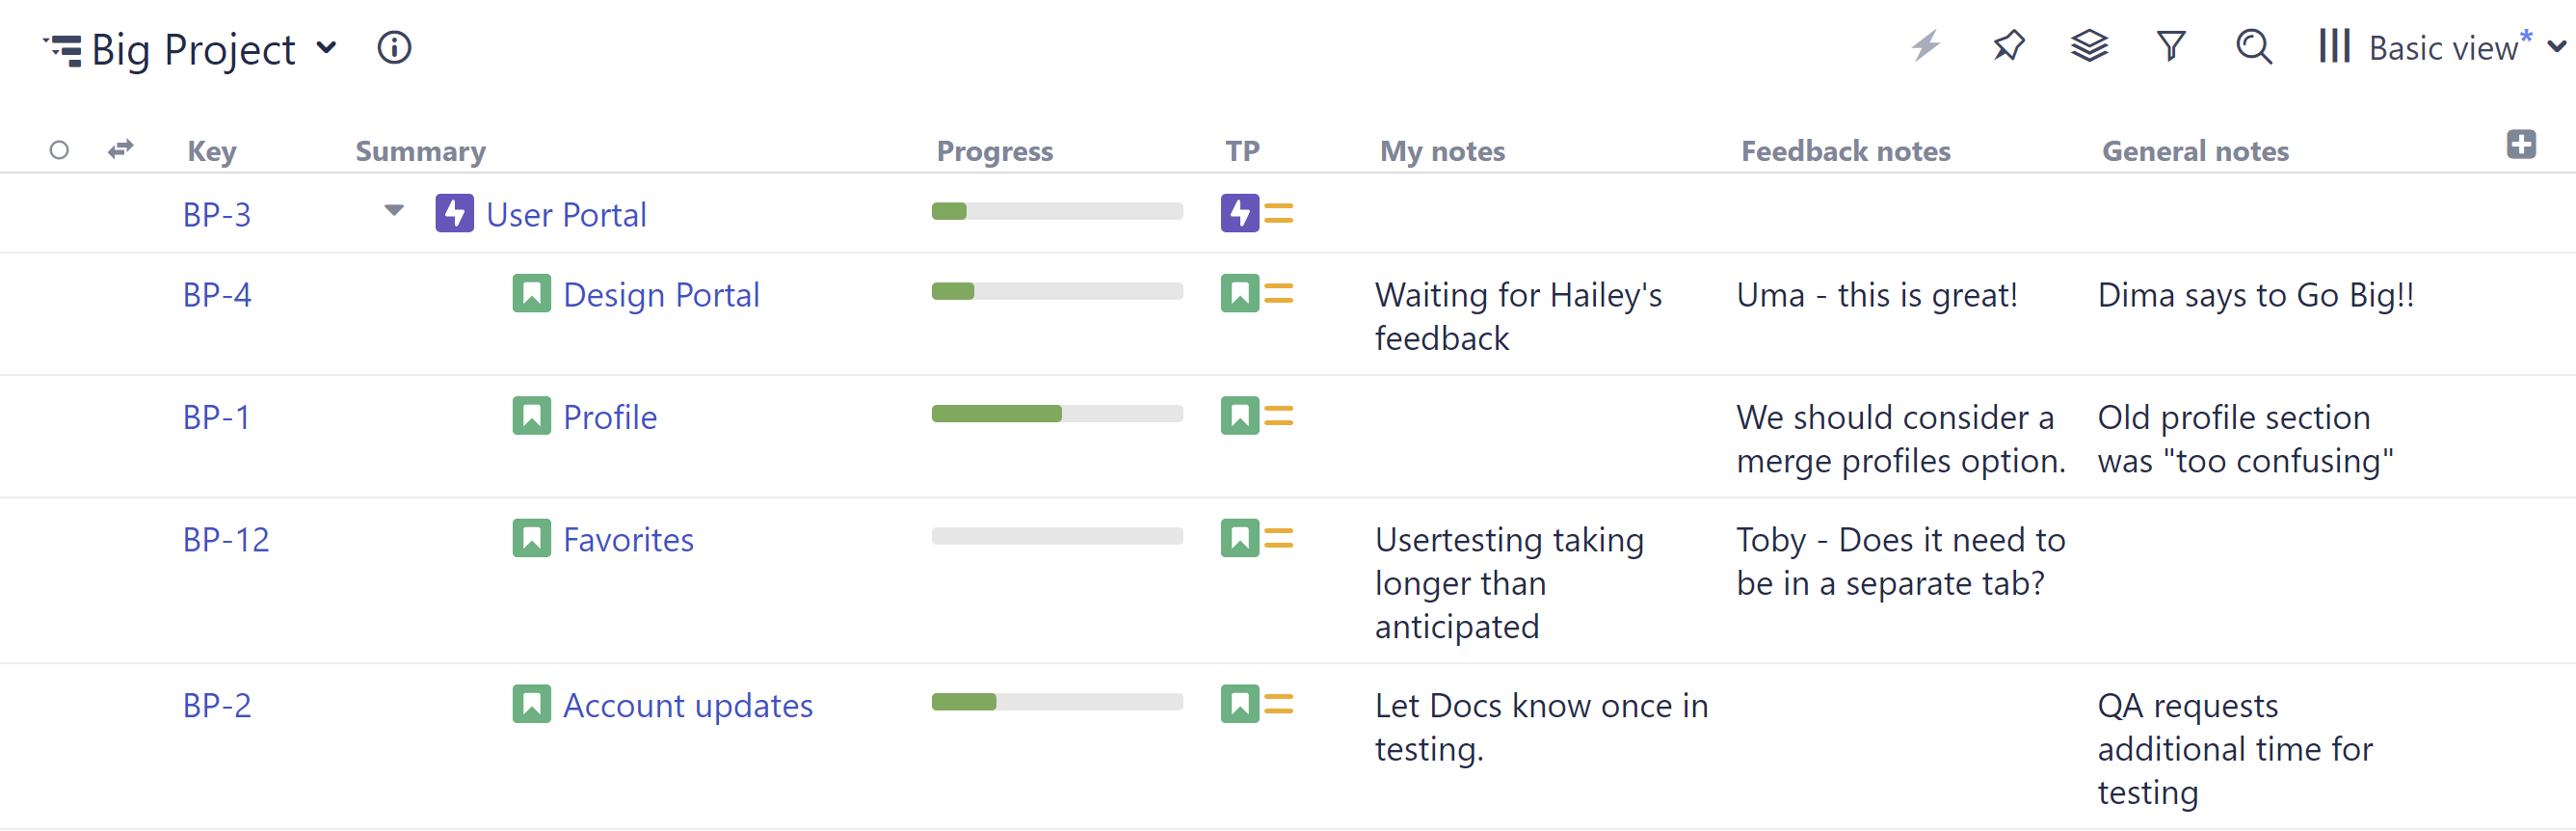The height and width of the screenshot is (831, 2576).
Task: Open issue BP-12 Favorites link
Action: [x=628, y=538]
